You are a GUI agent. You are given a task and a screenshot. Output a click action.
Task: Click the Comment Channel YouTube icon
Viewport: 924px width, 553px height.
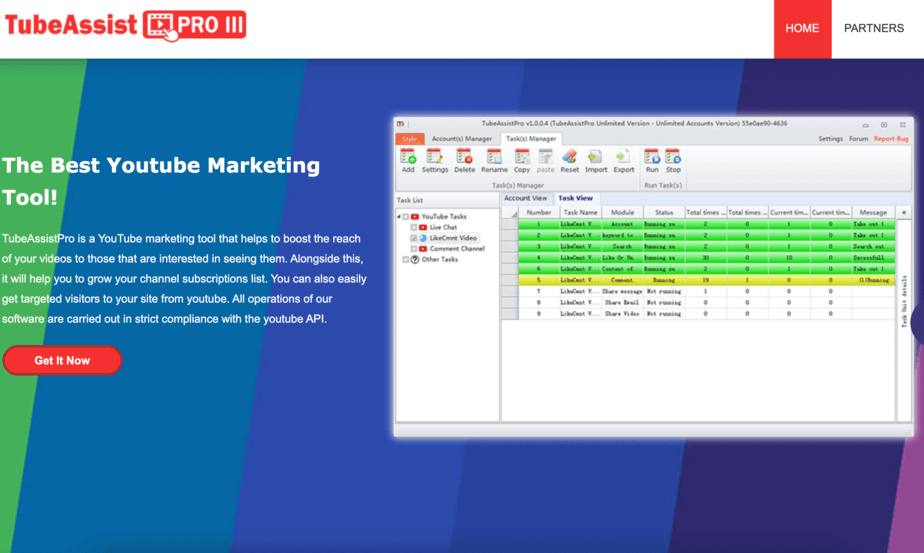pos(423,249)
